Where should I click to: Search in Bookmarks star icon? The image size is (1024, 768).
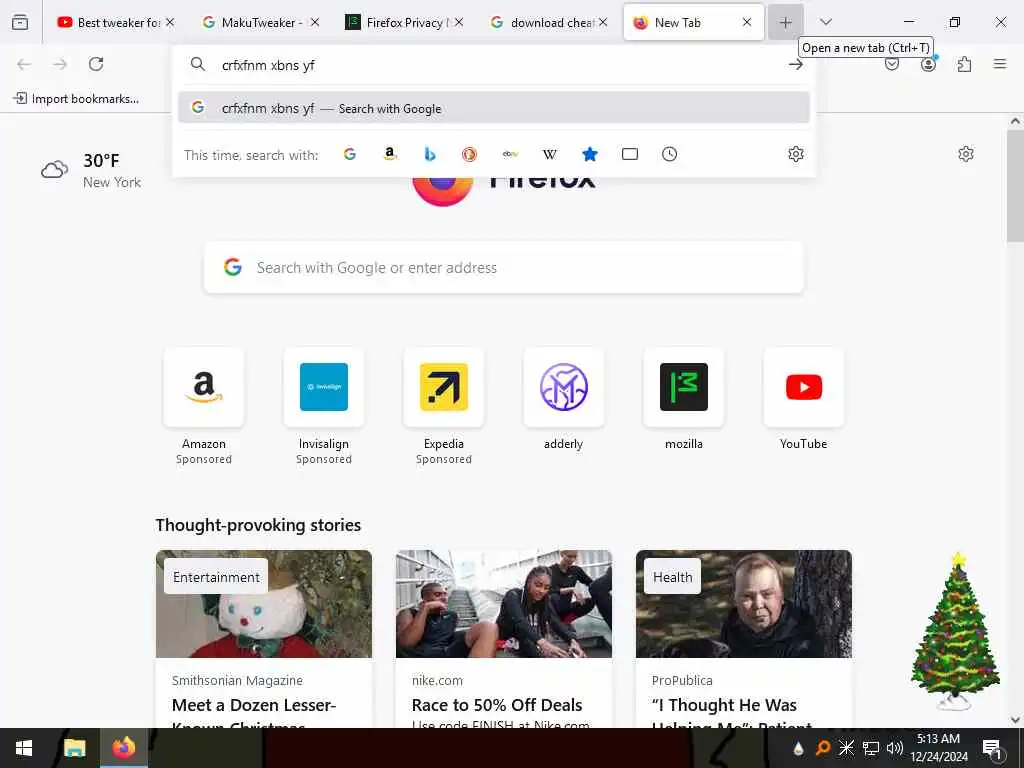pyautogui.click(x=590, y=154)
